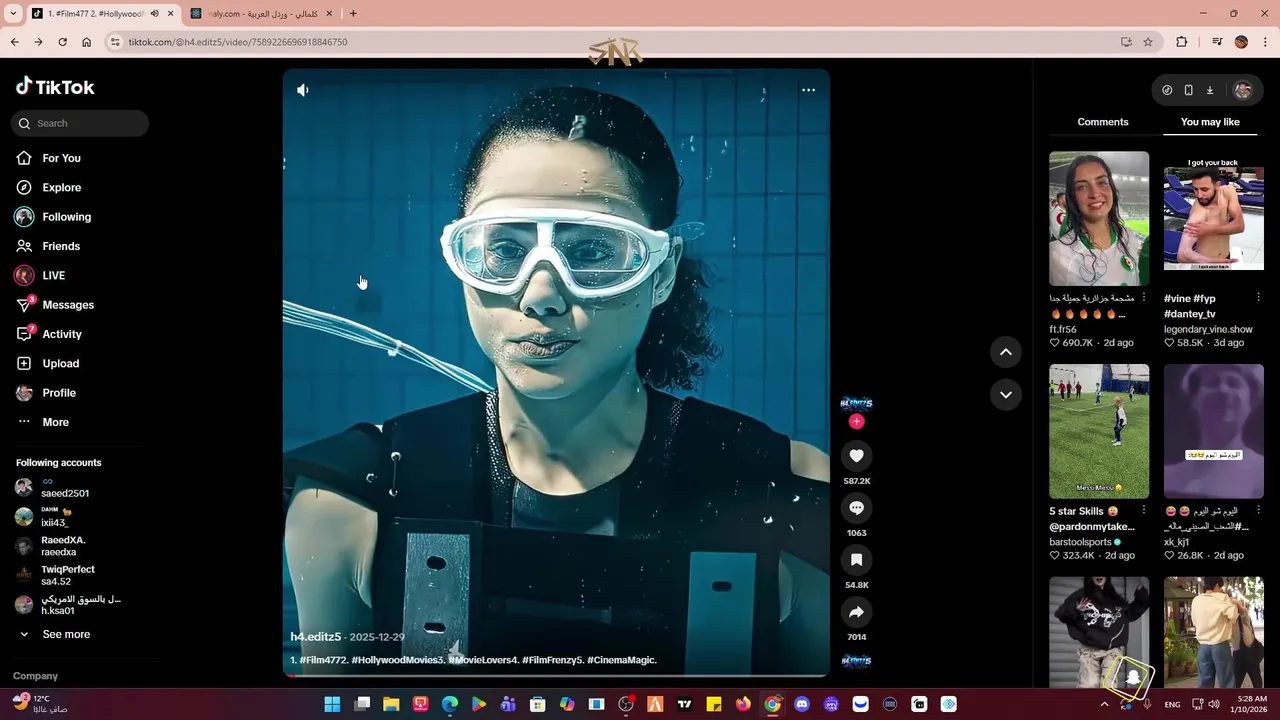Open the 'I got your back' video thumbnail
This screenshot has width=1280, height=720.
(x=1214, y=218)
